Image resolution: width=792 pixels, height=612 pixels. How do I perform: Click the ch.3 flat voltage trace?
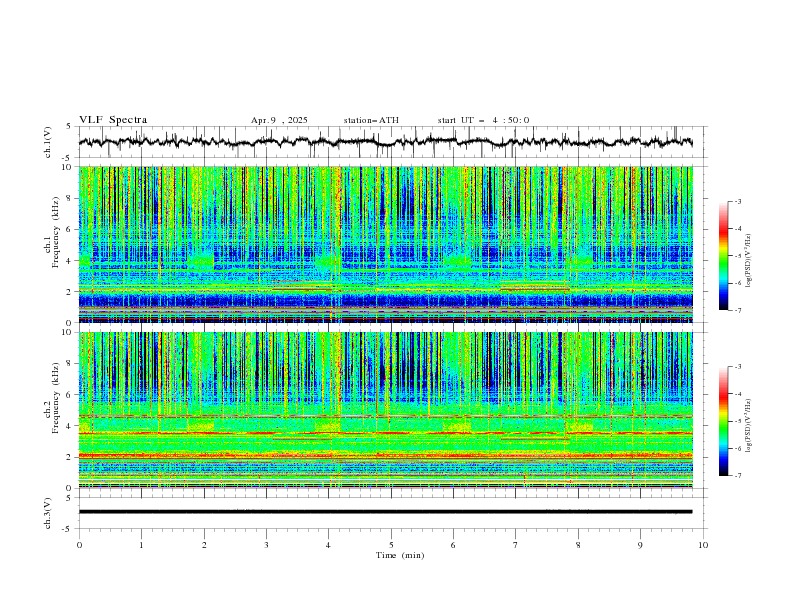(x=385, y=512)
